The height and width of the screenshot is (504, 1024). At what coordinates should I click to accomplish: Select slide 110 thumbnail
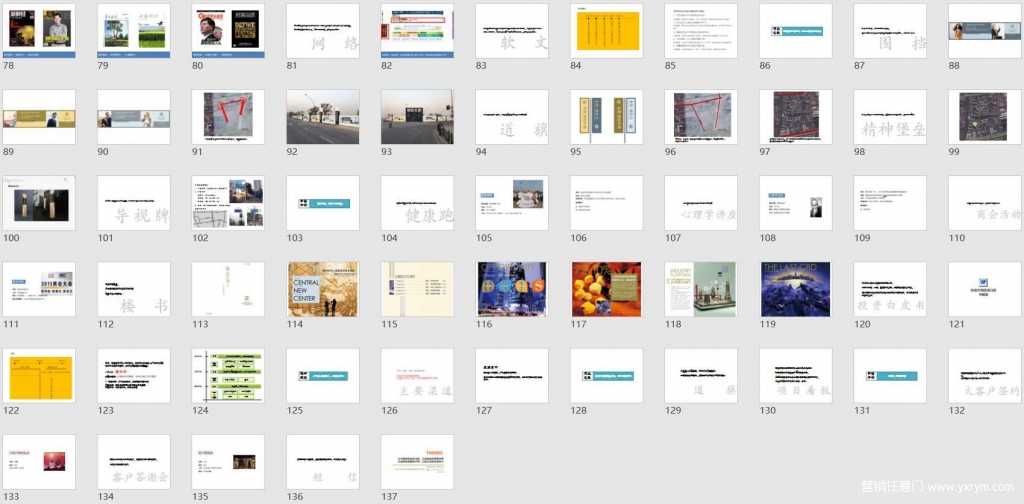[985, 202]
